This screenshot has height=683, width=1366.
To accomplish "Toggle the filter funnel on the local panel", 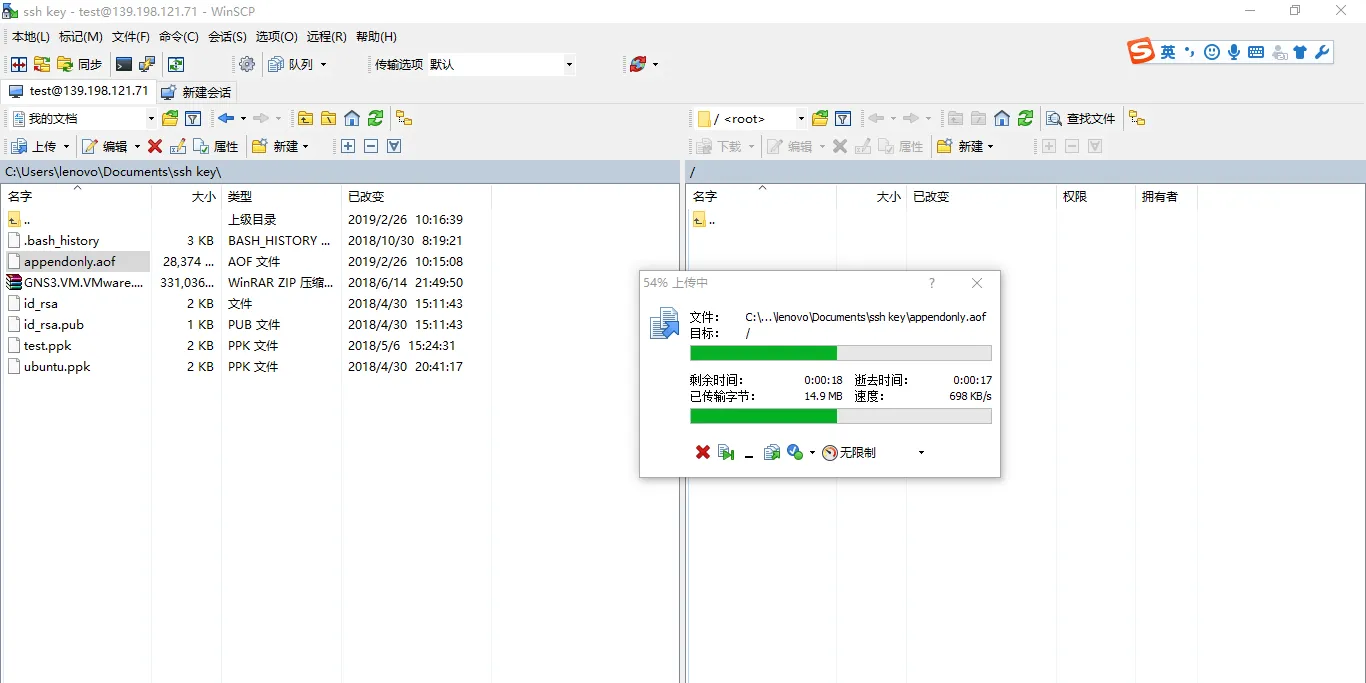I will coord(194,118).
